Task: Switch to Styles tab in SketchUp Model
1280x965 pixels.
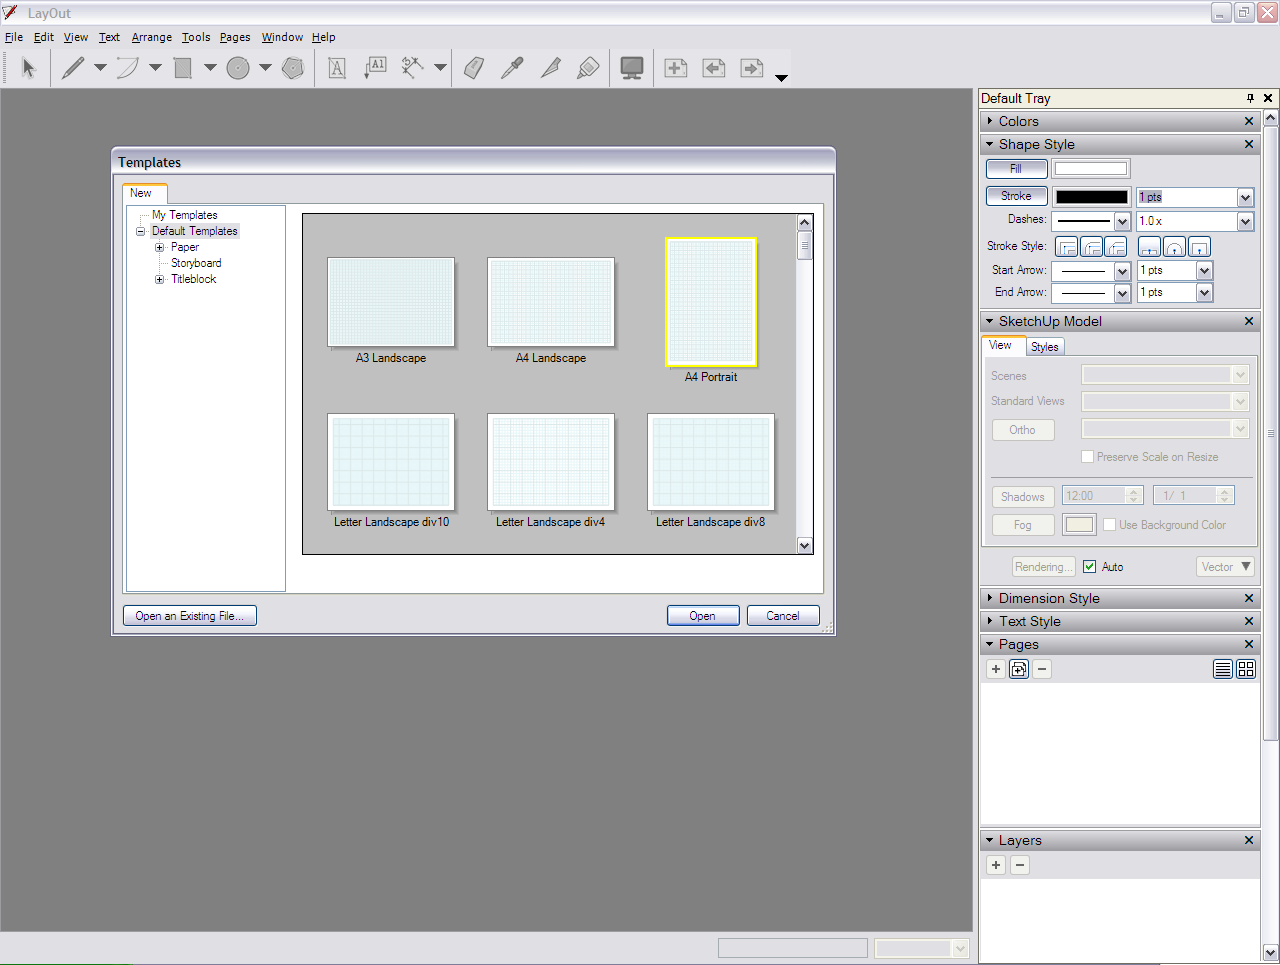Action: (1045, 346)
